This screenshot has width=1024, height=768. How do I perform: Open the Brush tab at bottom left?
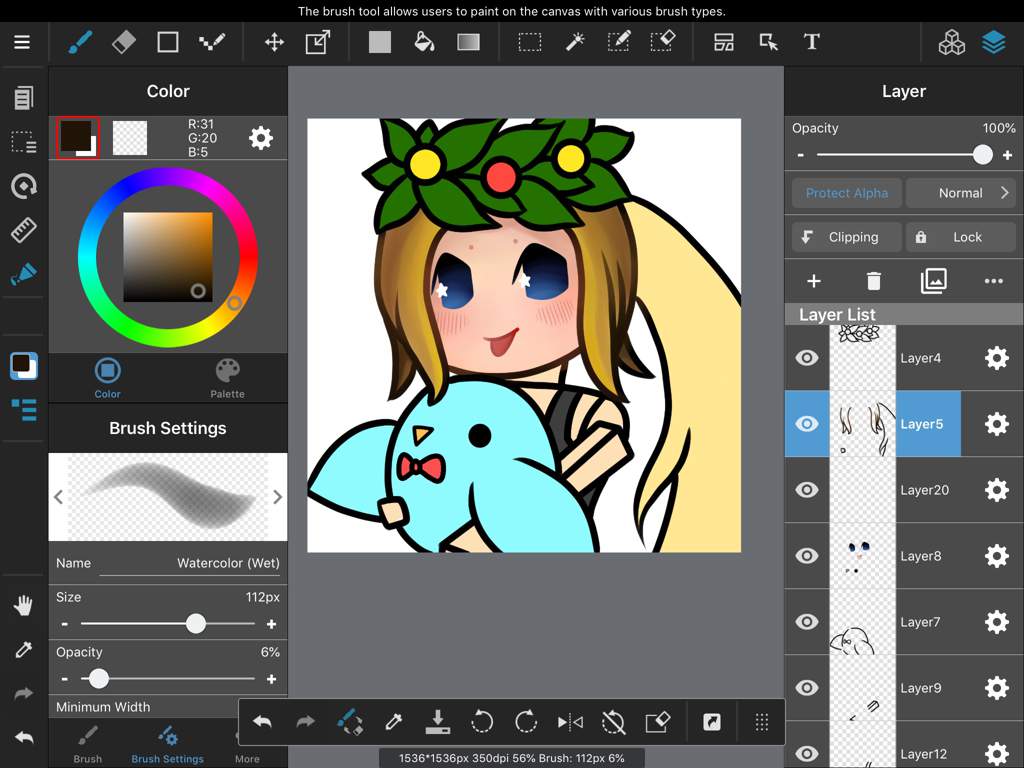click(x=87, y=746)
